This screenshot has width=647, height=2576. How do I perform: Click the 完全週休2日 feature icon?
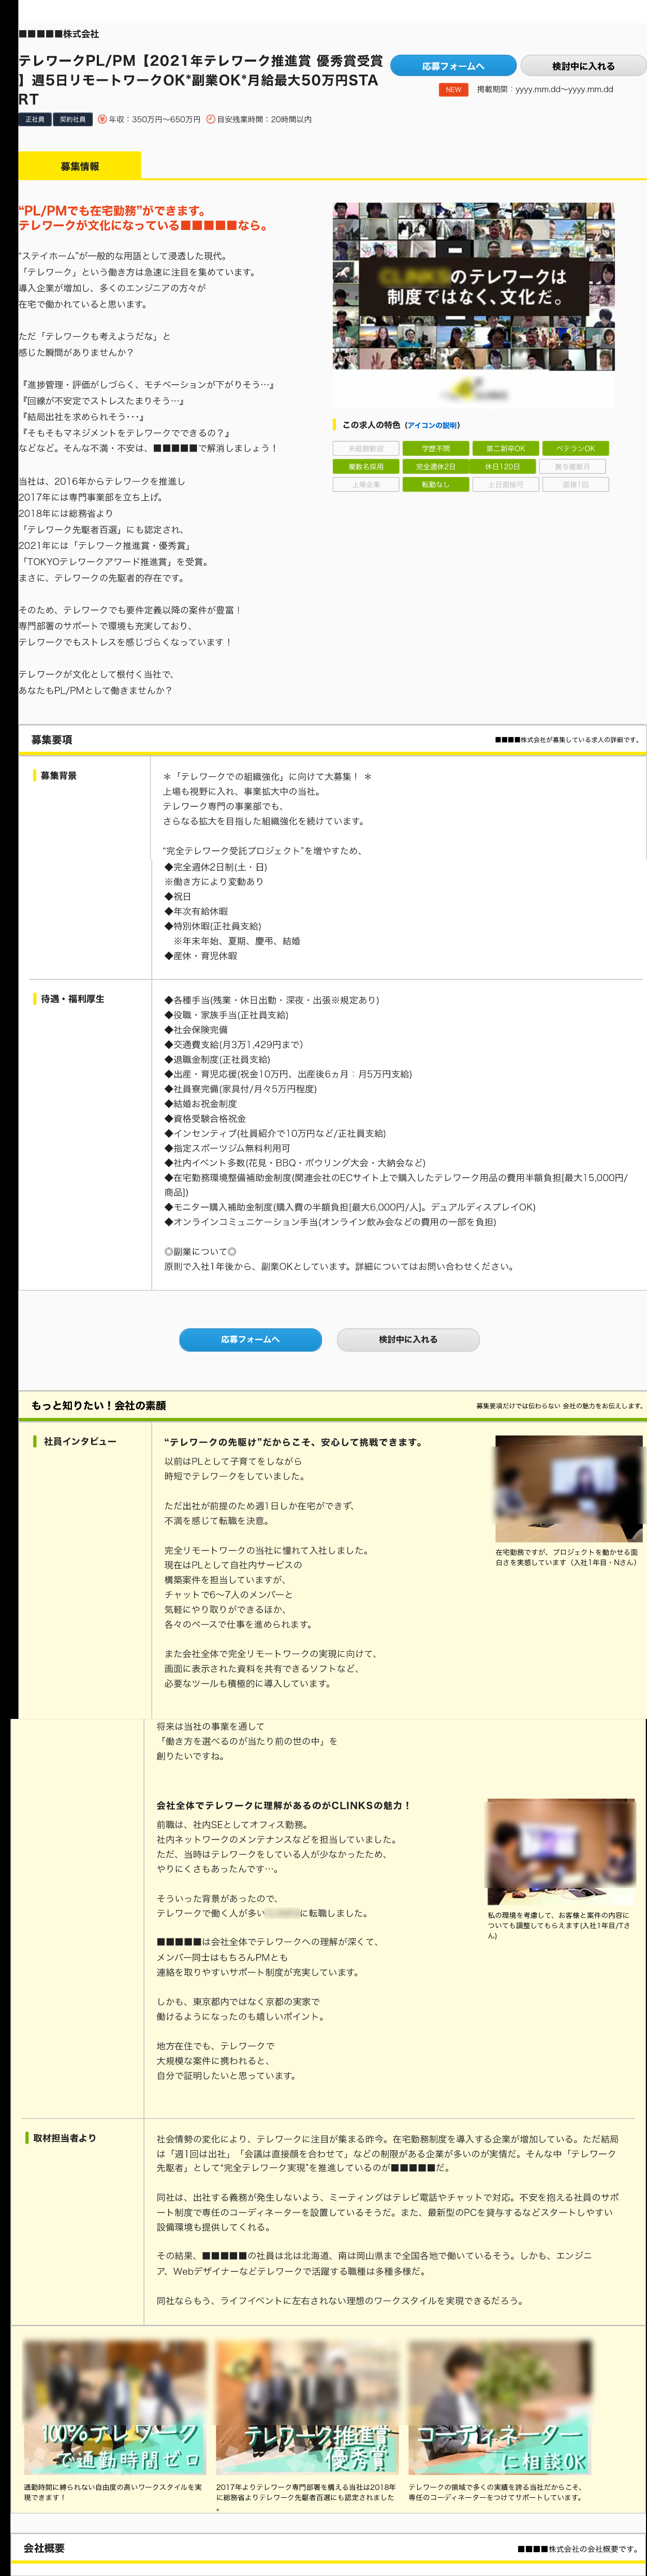click(x=435, y=467)
